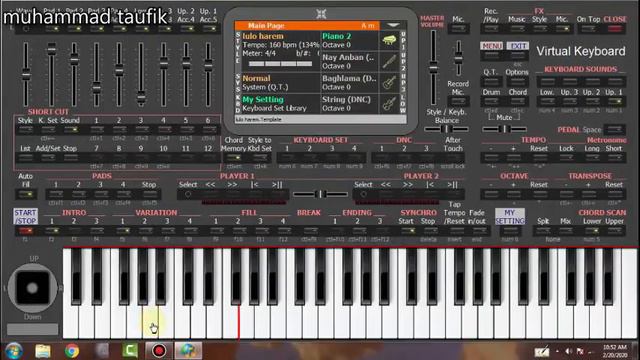Toggle FX Style switch
This screenshot has width=640, height=360.
[539, 29]
